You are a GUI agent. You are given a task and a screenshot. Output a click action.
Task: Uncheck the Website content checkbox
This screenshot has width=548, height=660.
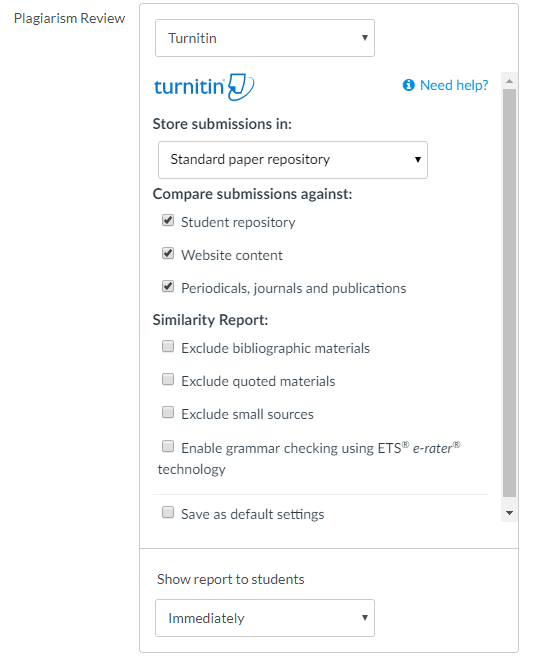168,253
